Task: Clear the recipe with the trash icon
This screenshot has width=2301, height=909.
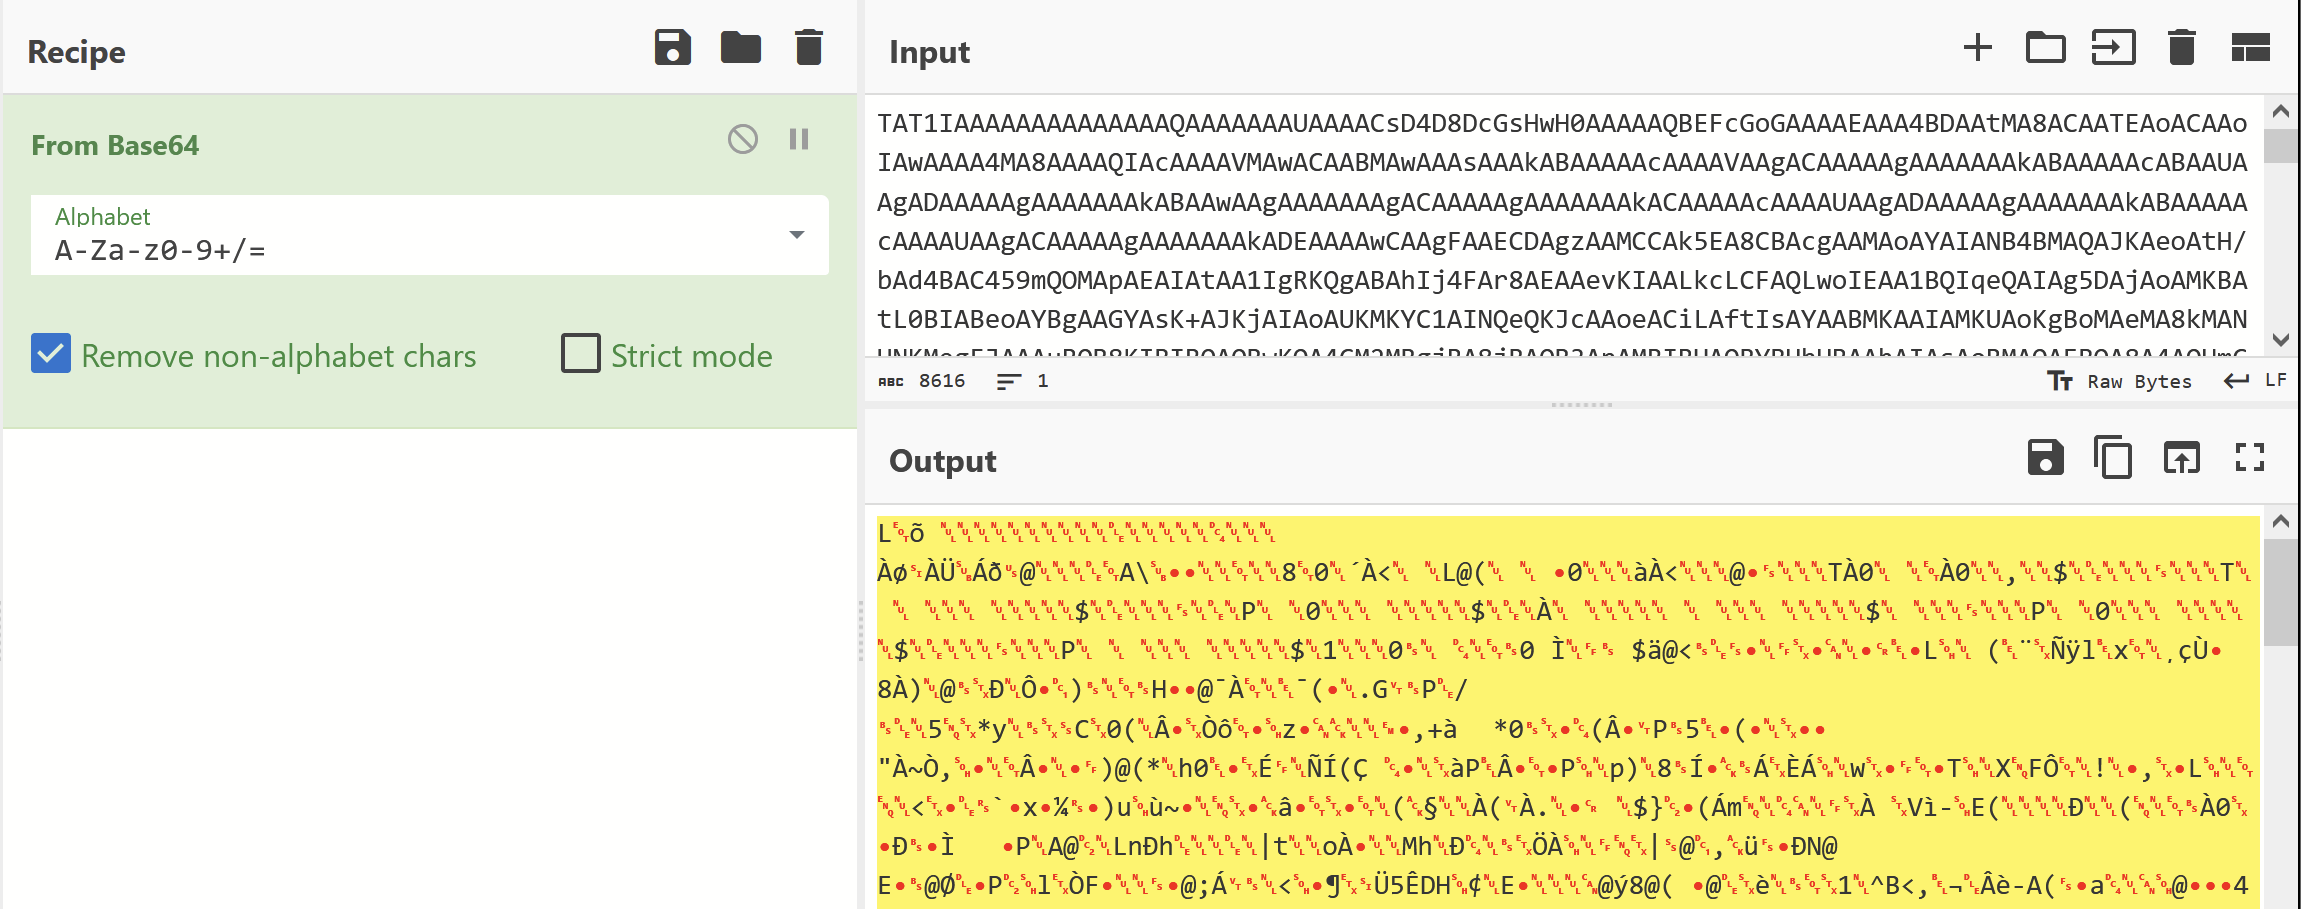Action: (x=807, y=47)
